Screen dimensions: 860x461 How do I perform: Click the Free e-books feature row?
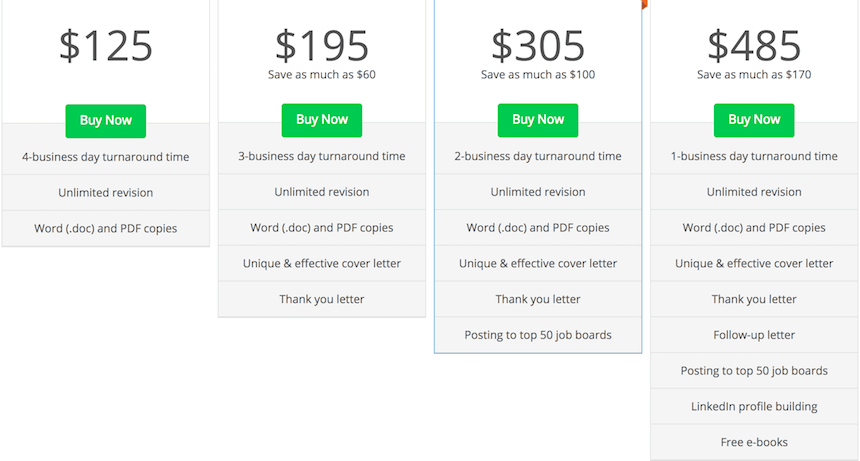[754, 442]
